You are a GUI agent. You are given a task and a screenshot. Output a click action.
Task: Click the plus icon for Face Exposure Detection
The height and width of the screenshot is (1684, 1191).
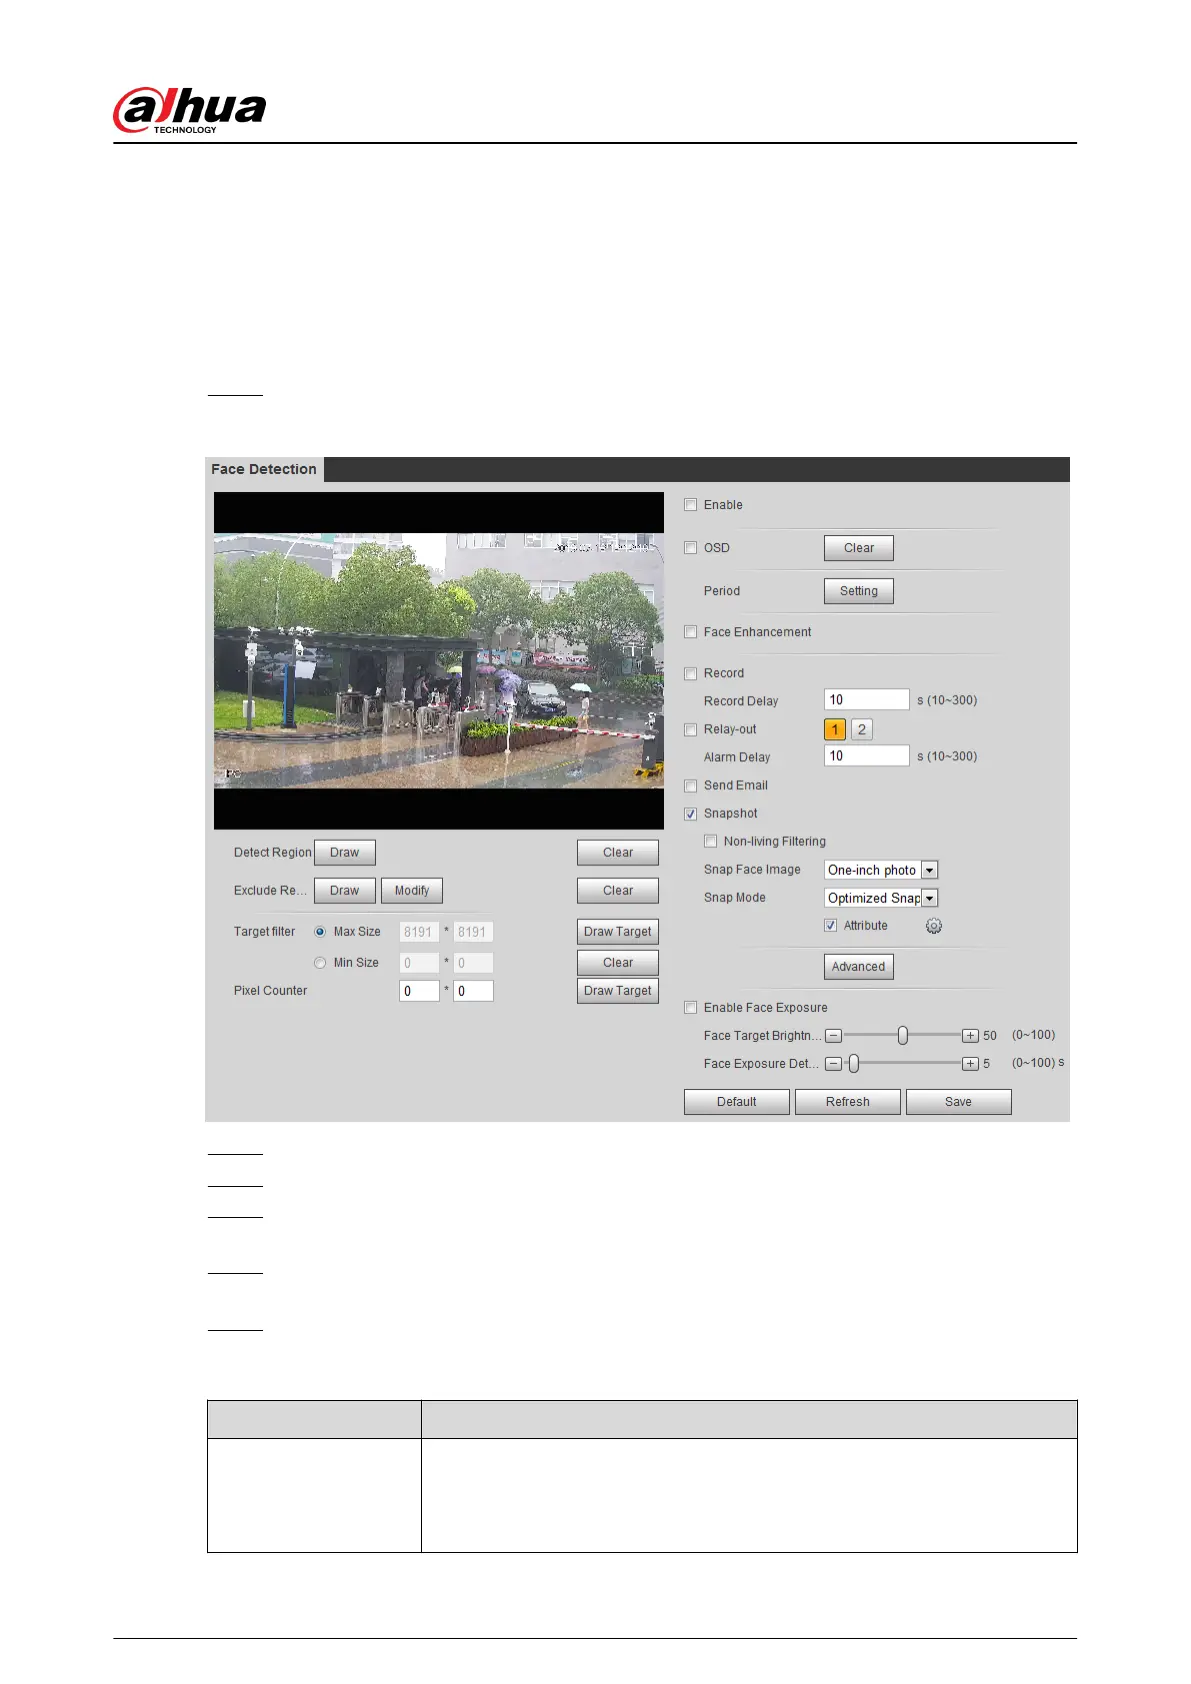point(970,1064)
